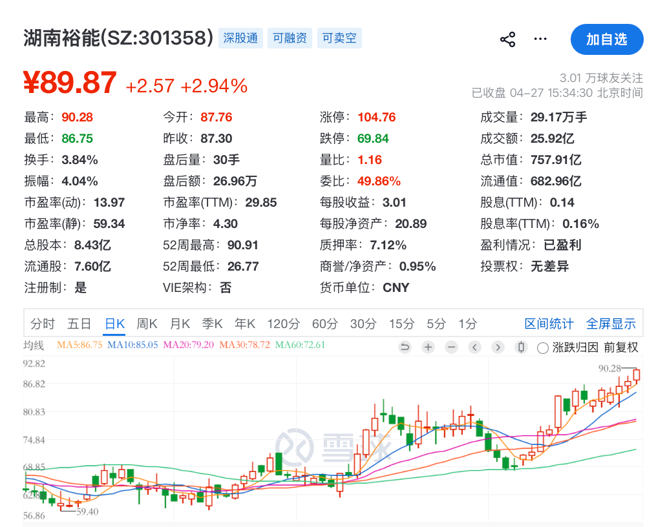This screenshot has height=527, width=667.
Task: Toggle the 均线 moving average label
Action: coord(34,346)
